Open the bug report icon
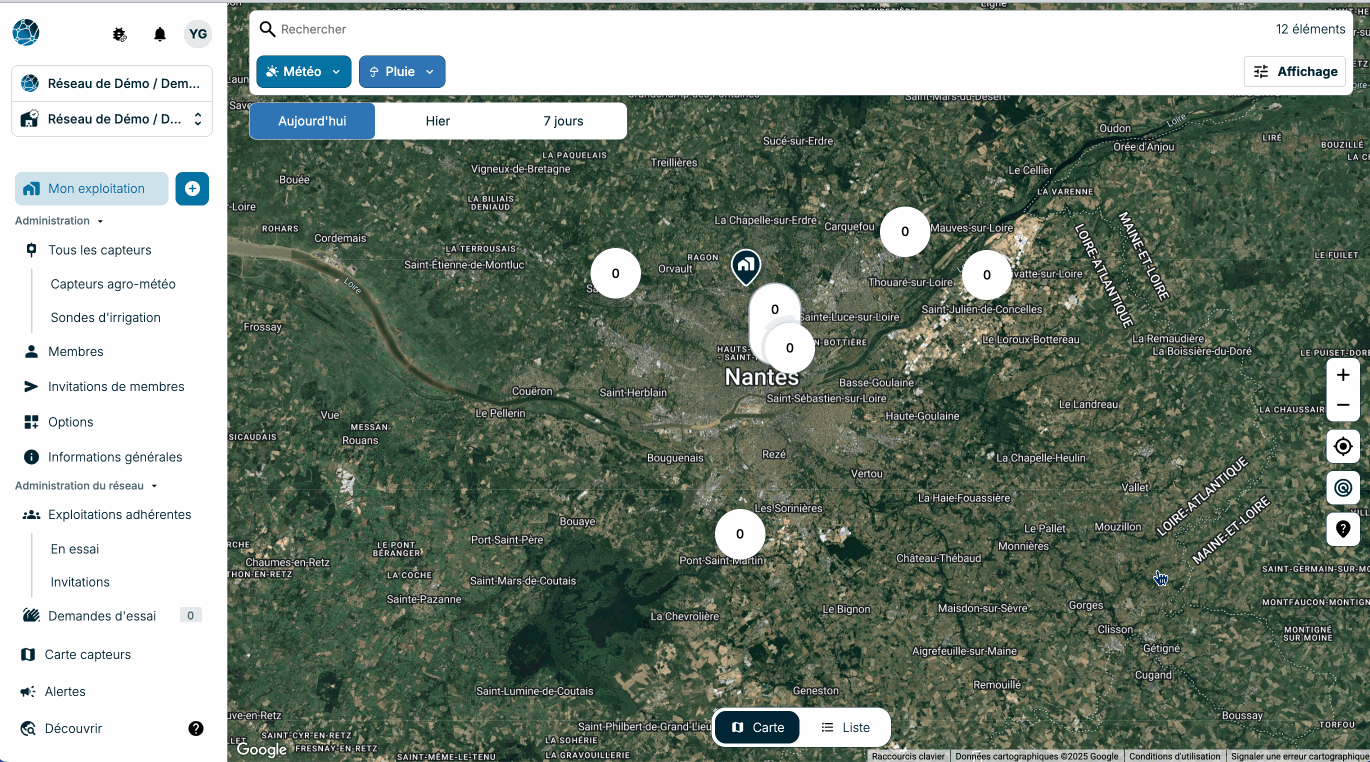 coord(120,34)
